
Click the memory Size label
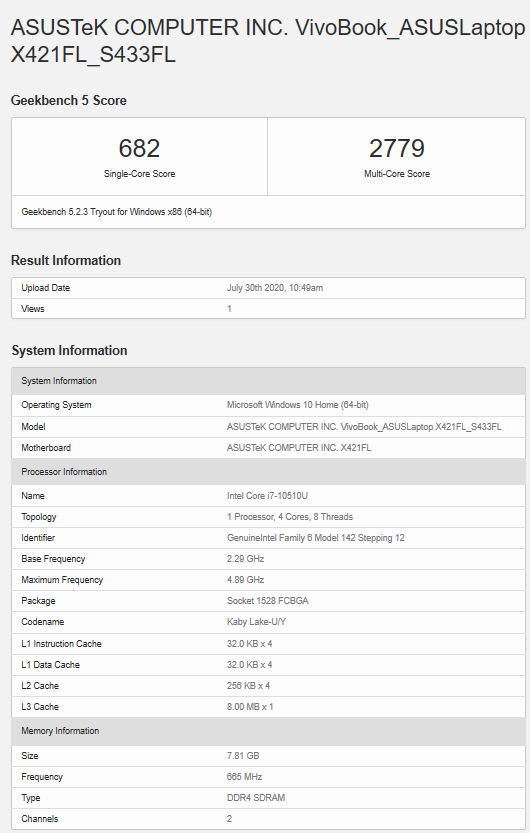coord(30,755)
